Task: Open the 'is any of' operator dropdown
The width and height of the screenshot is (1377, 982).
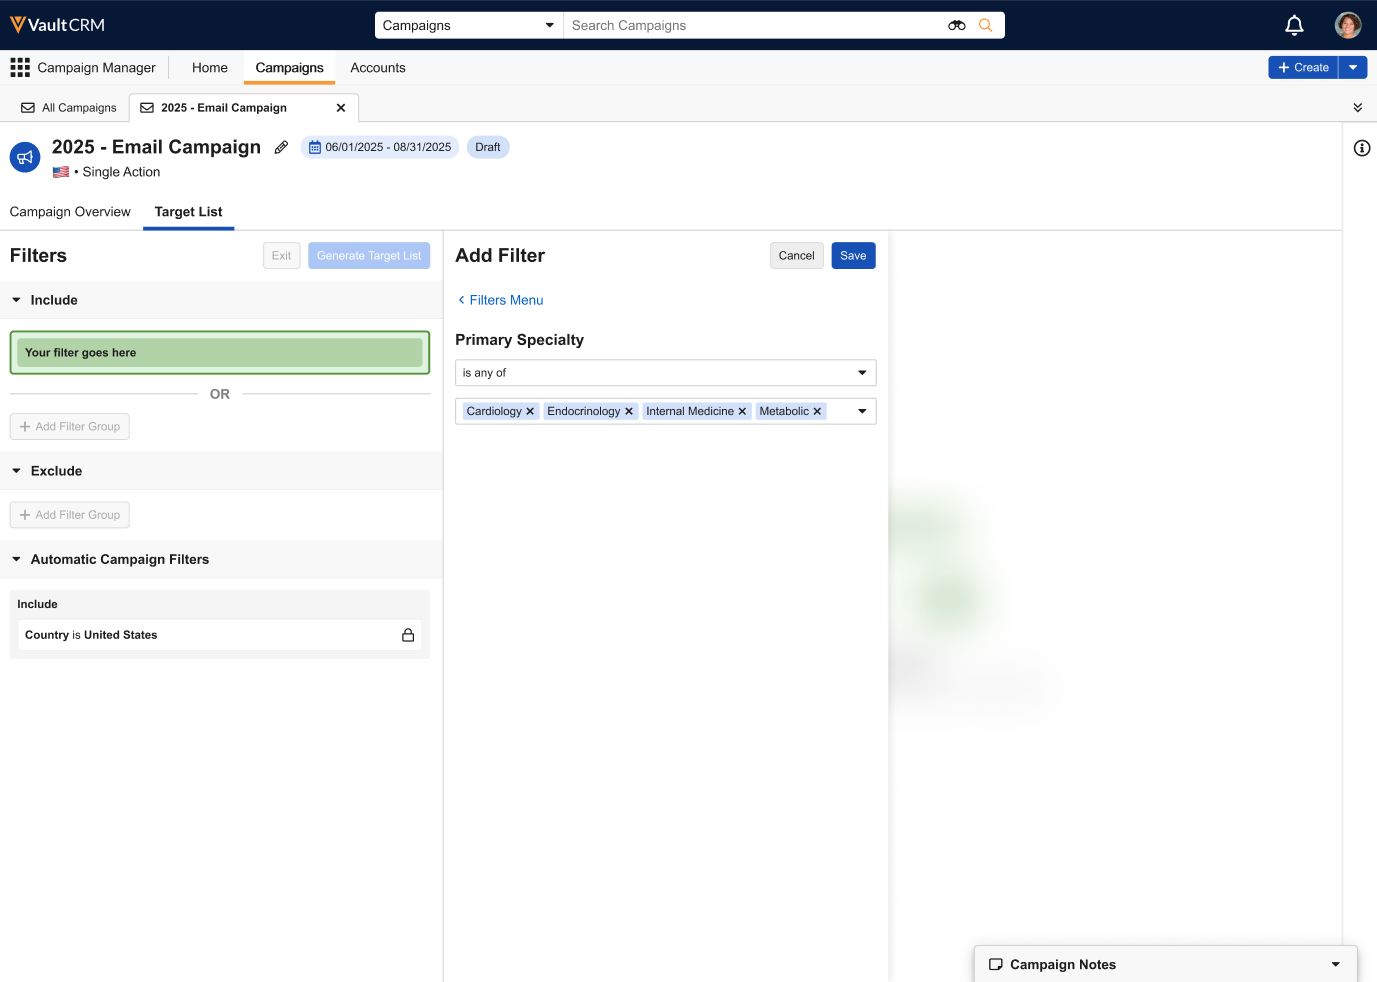Action: pos(665,373)
